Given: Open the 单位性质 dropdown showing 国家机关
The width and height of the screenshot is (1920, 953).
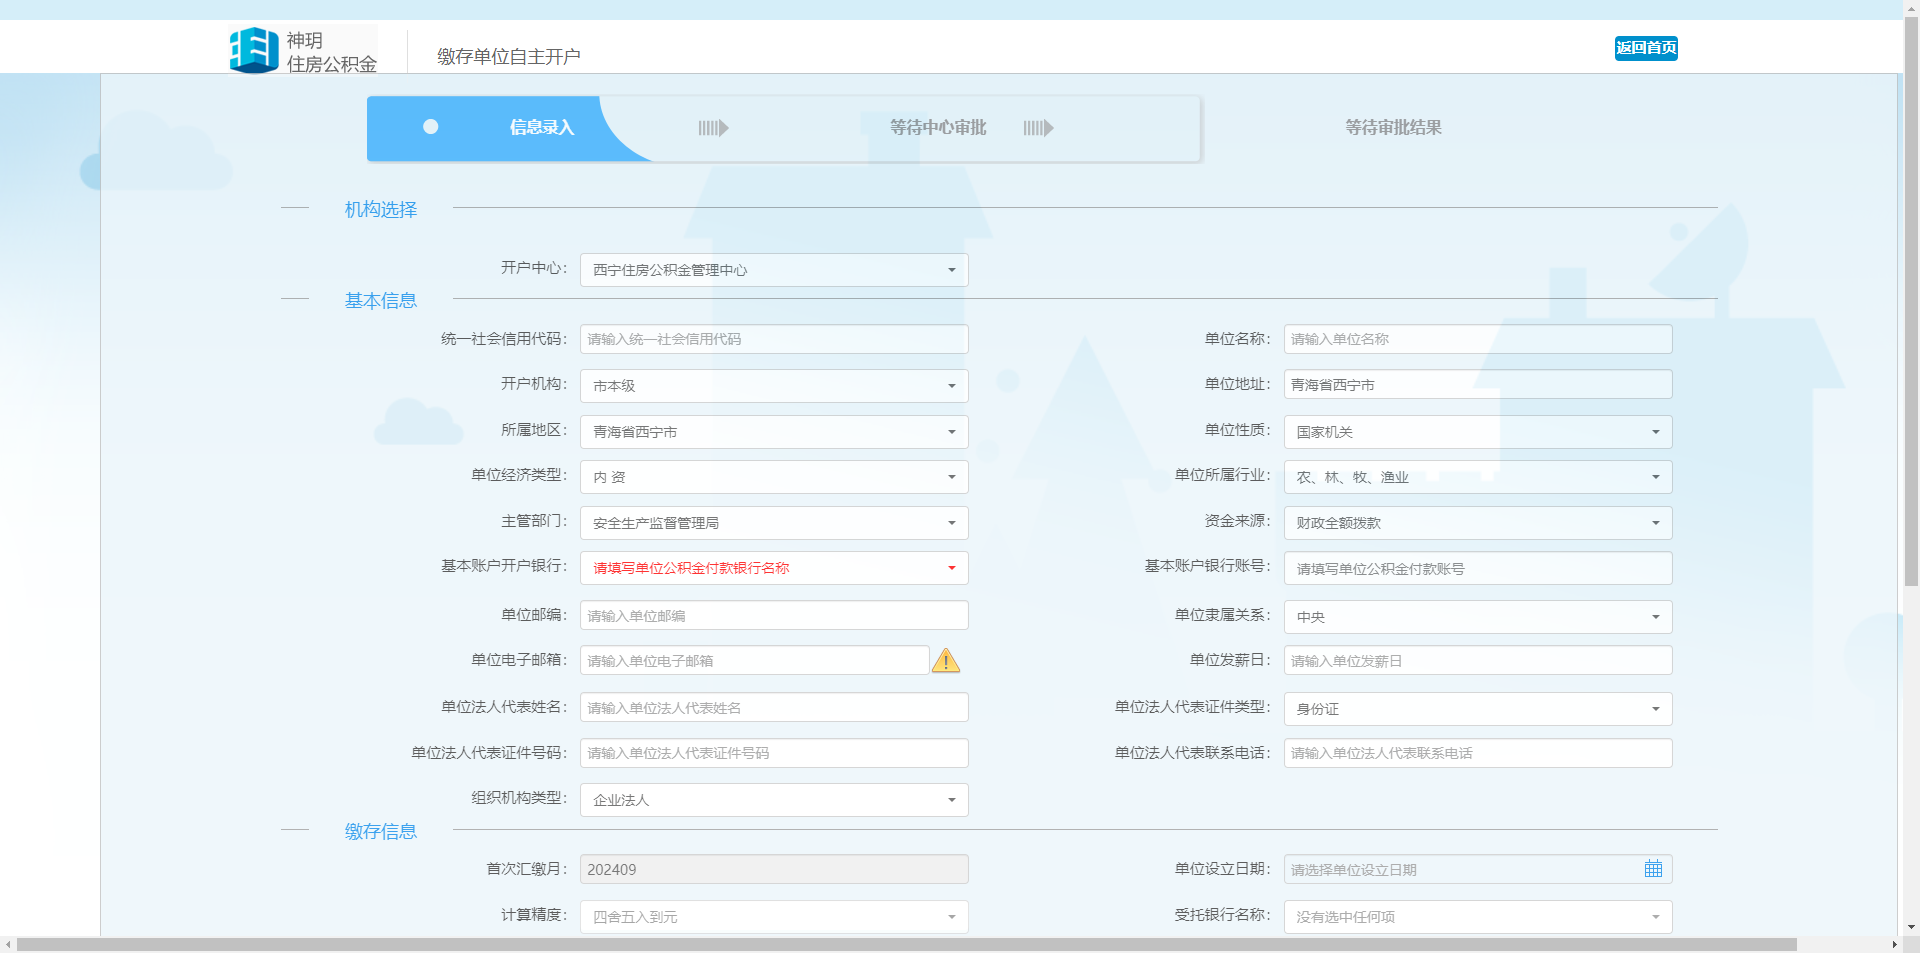Looking at the screenshot, I should tap(1478, 432).
